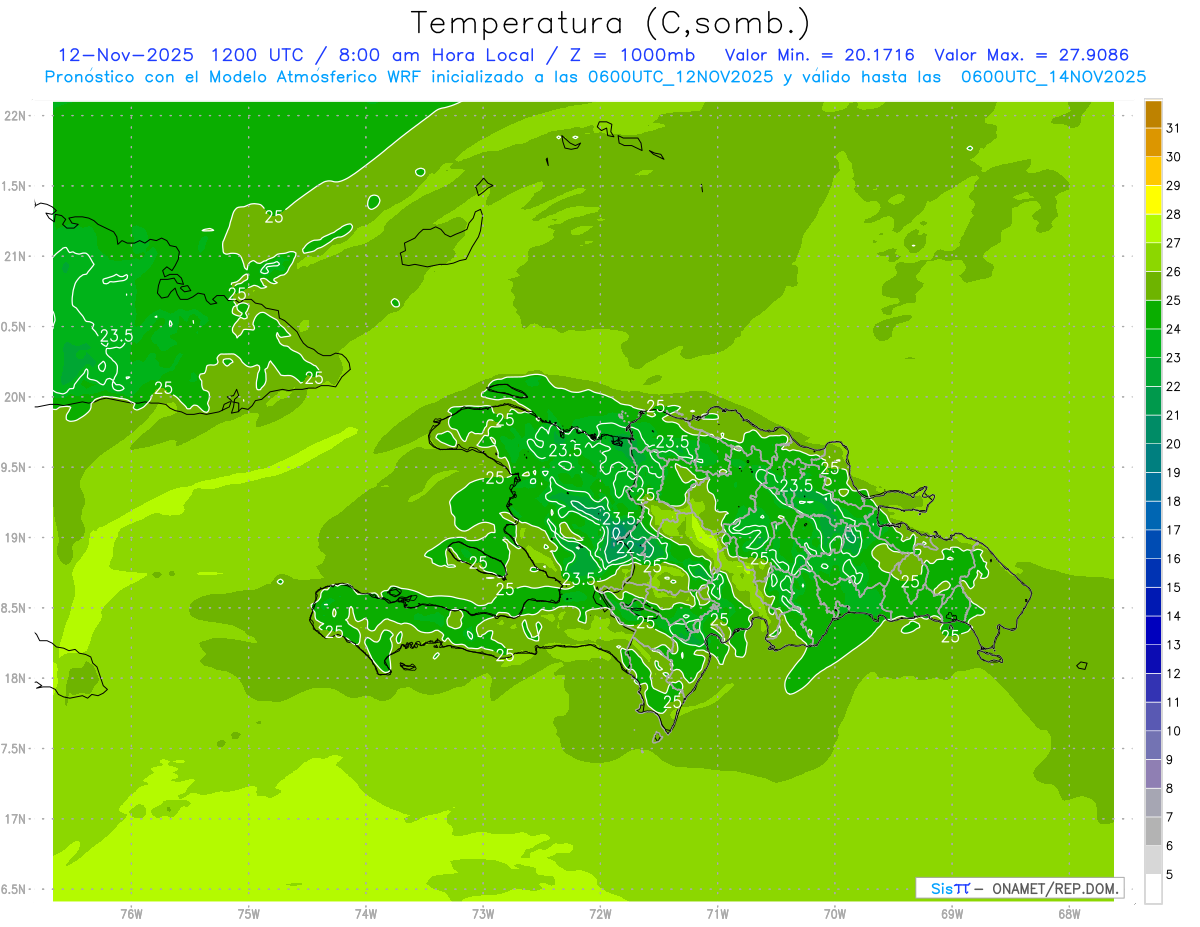The height and width of the screenshot is (927, 1200).
Task: Click the gray legend swatch between 6 and 7
Action: 1153,832
